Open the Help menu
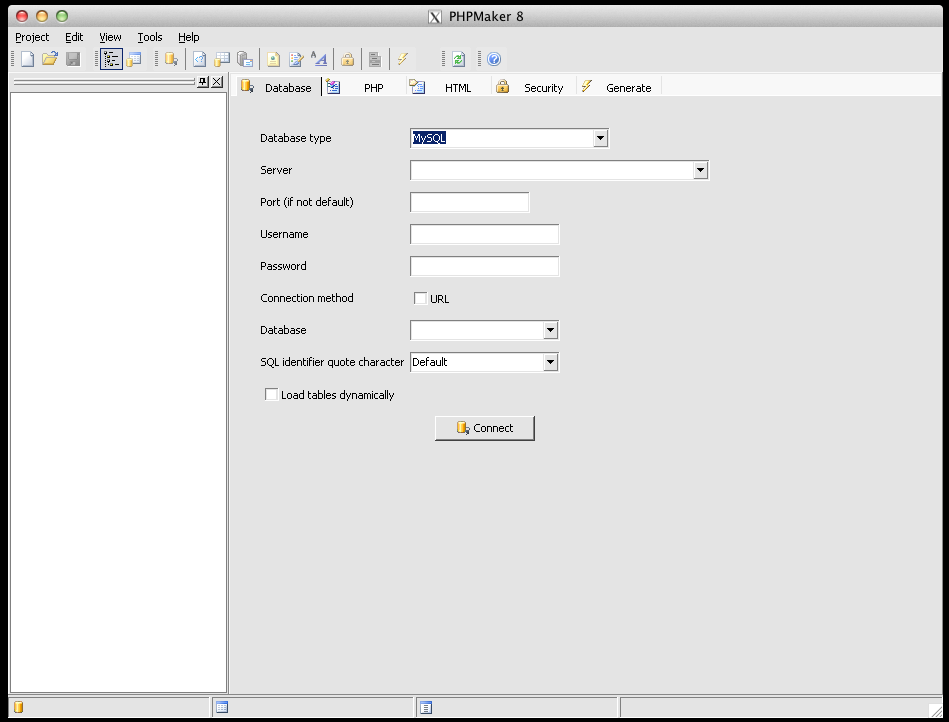949x722 pixels. pyautogui.click(x=188, y=37)
